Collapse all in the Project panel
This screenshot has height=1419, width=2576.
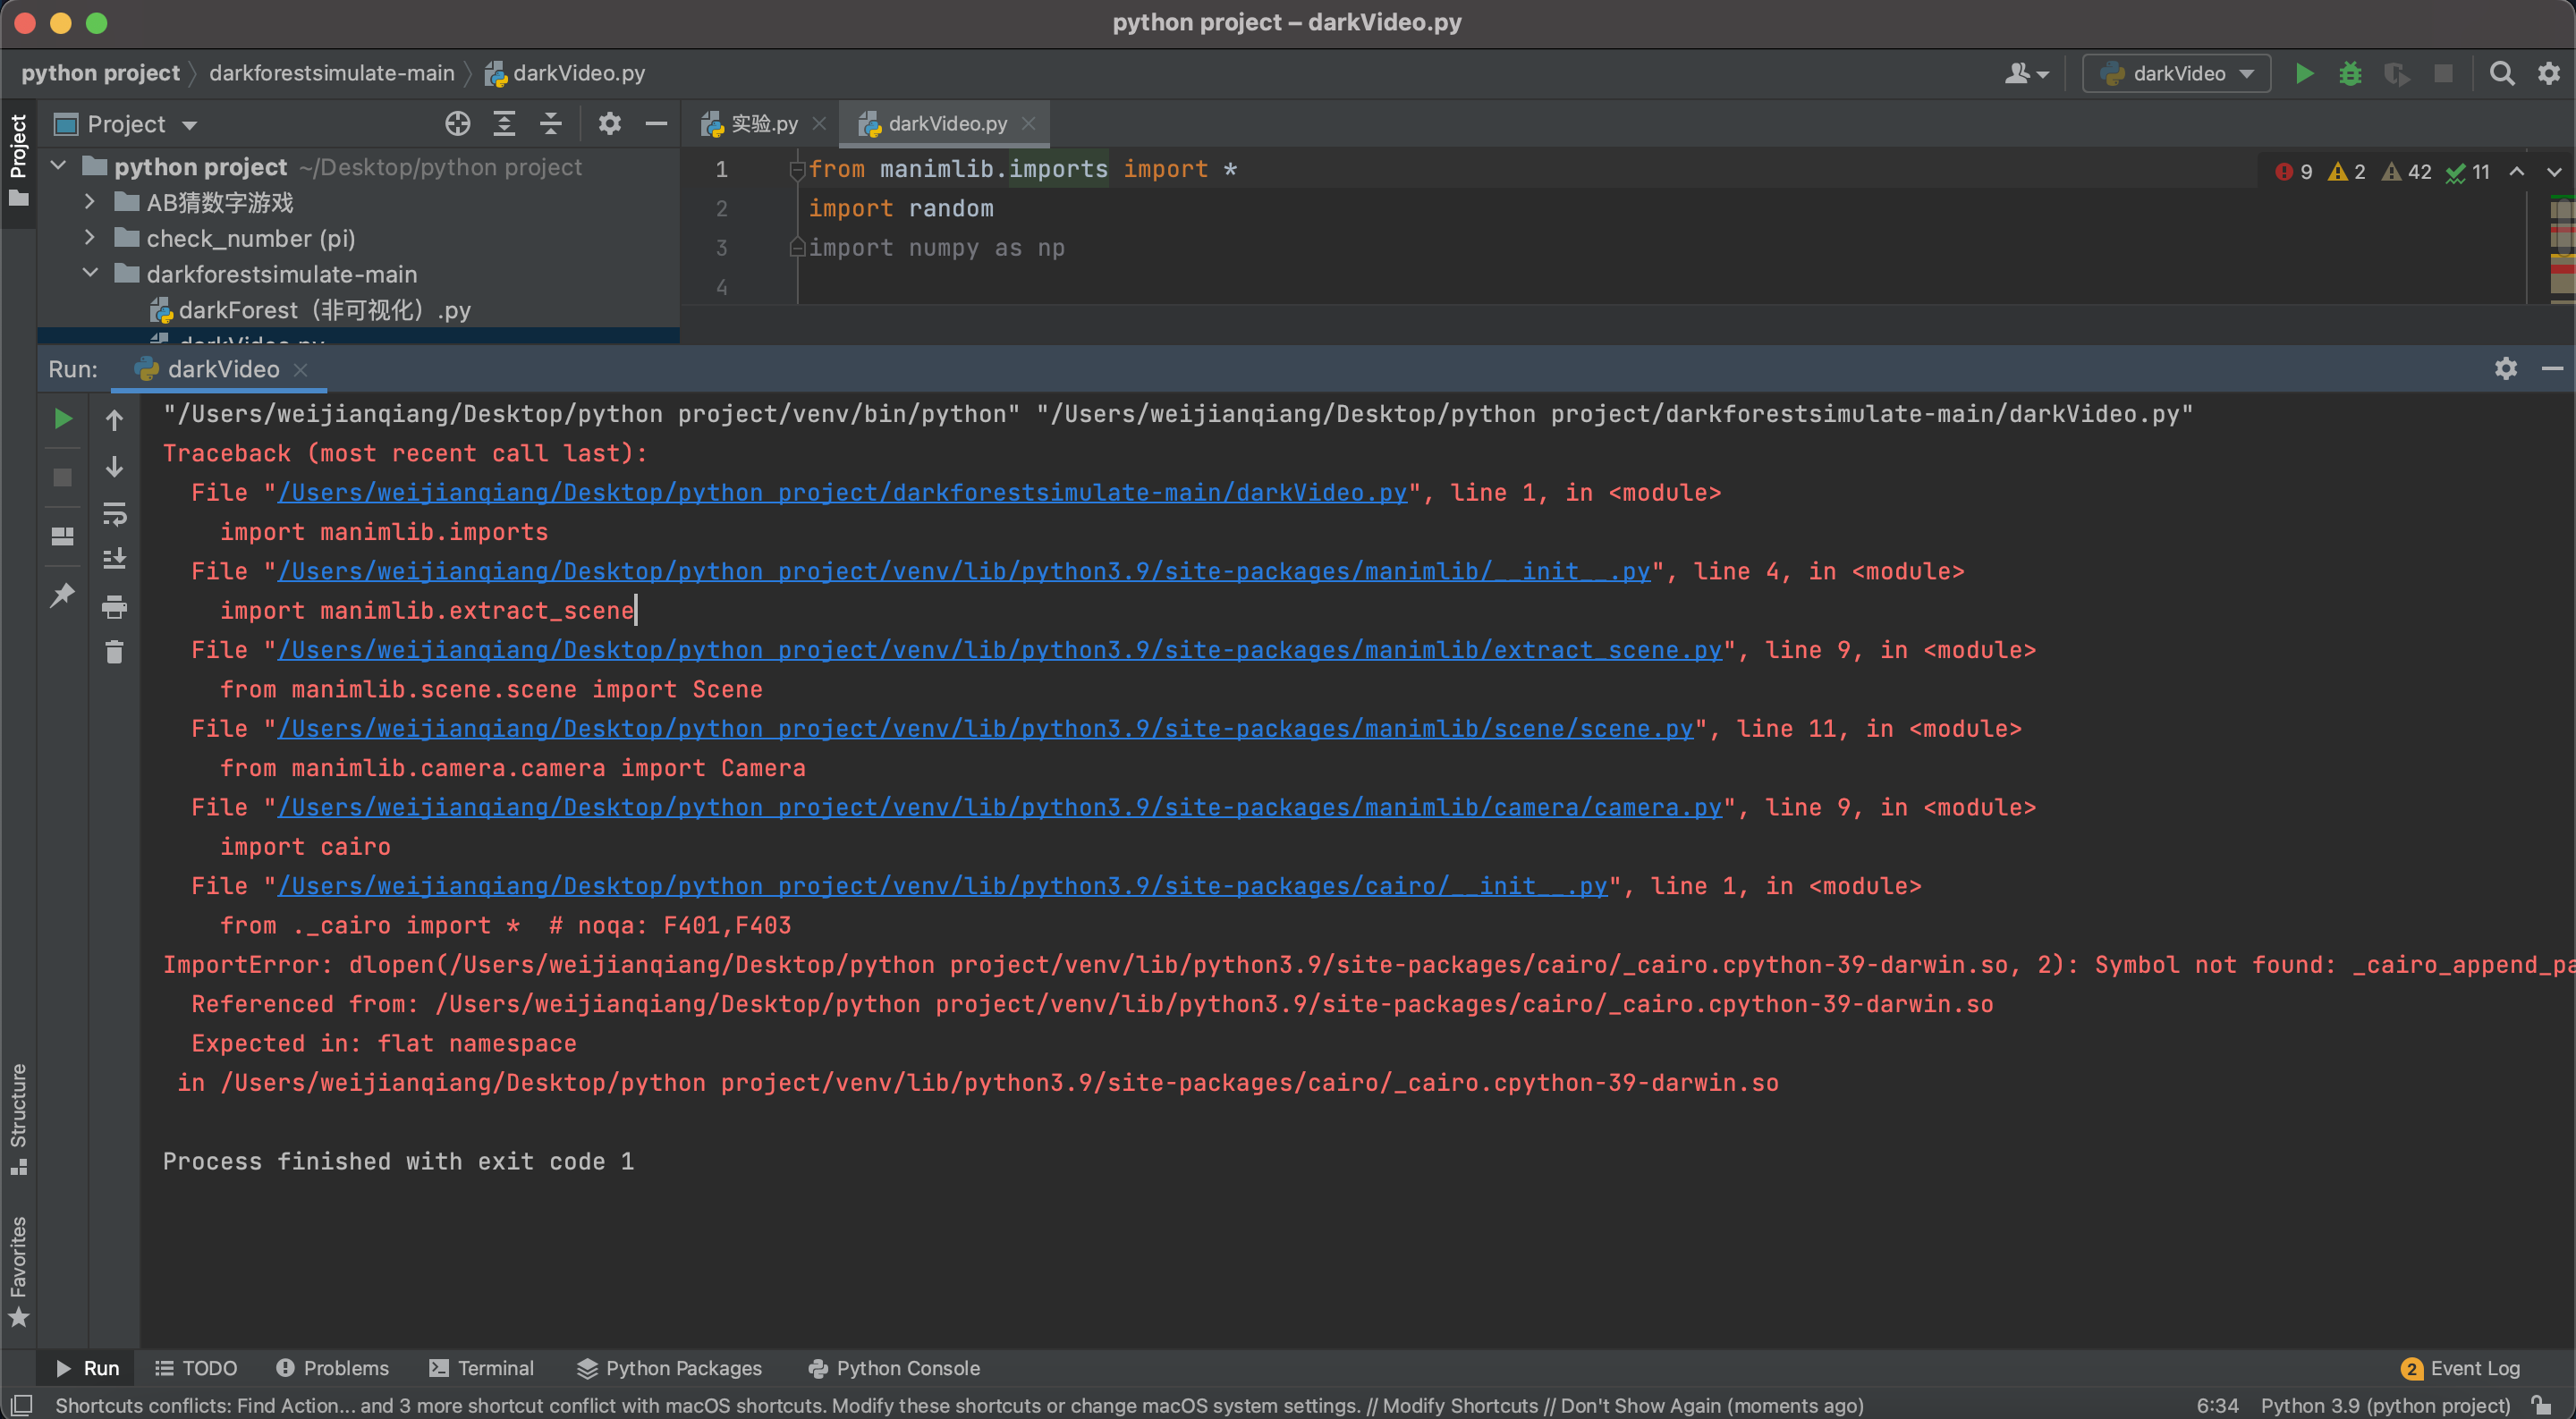pyautogui.click(x=551, y=124)
